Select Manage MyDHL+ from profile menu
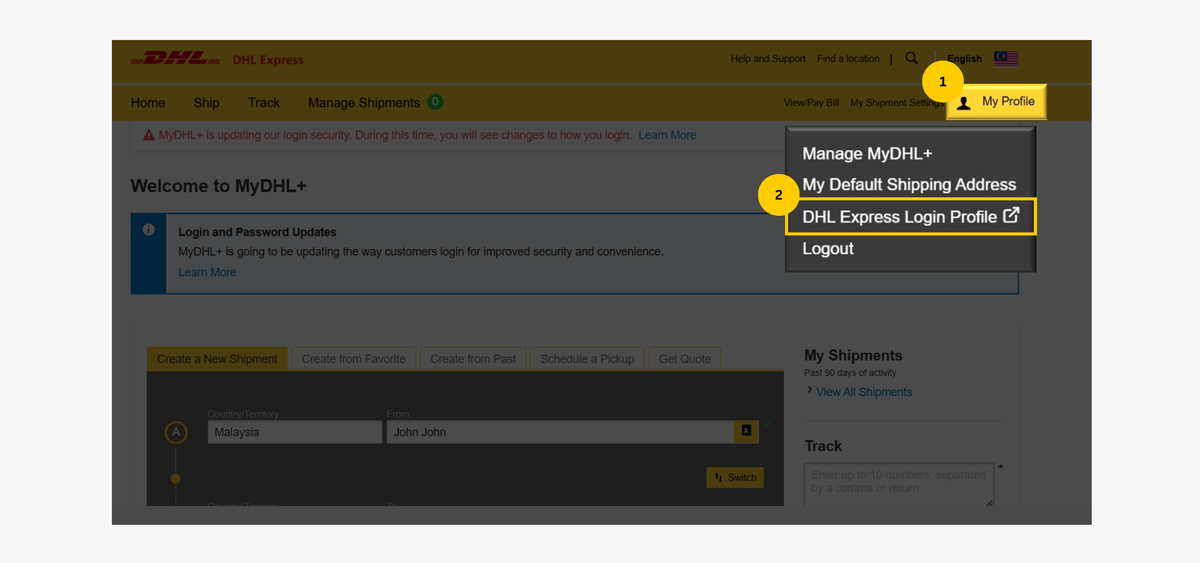Screen dimensions: 1200x563 [867, 154]
